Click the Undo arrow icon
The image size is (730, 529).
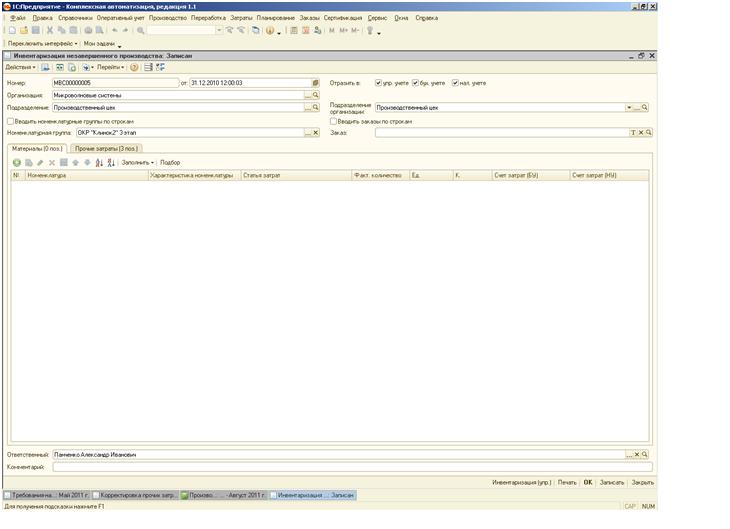tap(115, 30)
